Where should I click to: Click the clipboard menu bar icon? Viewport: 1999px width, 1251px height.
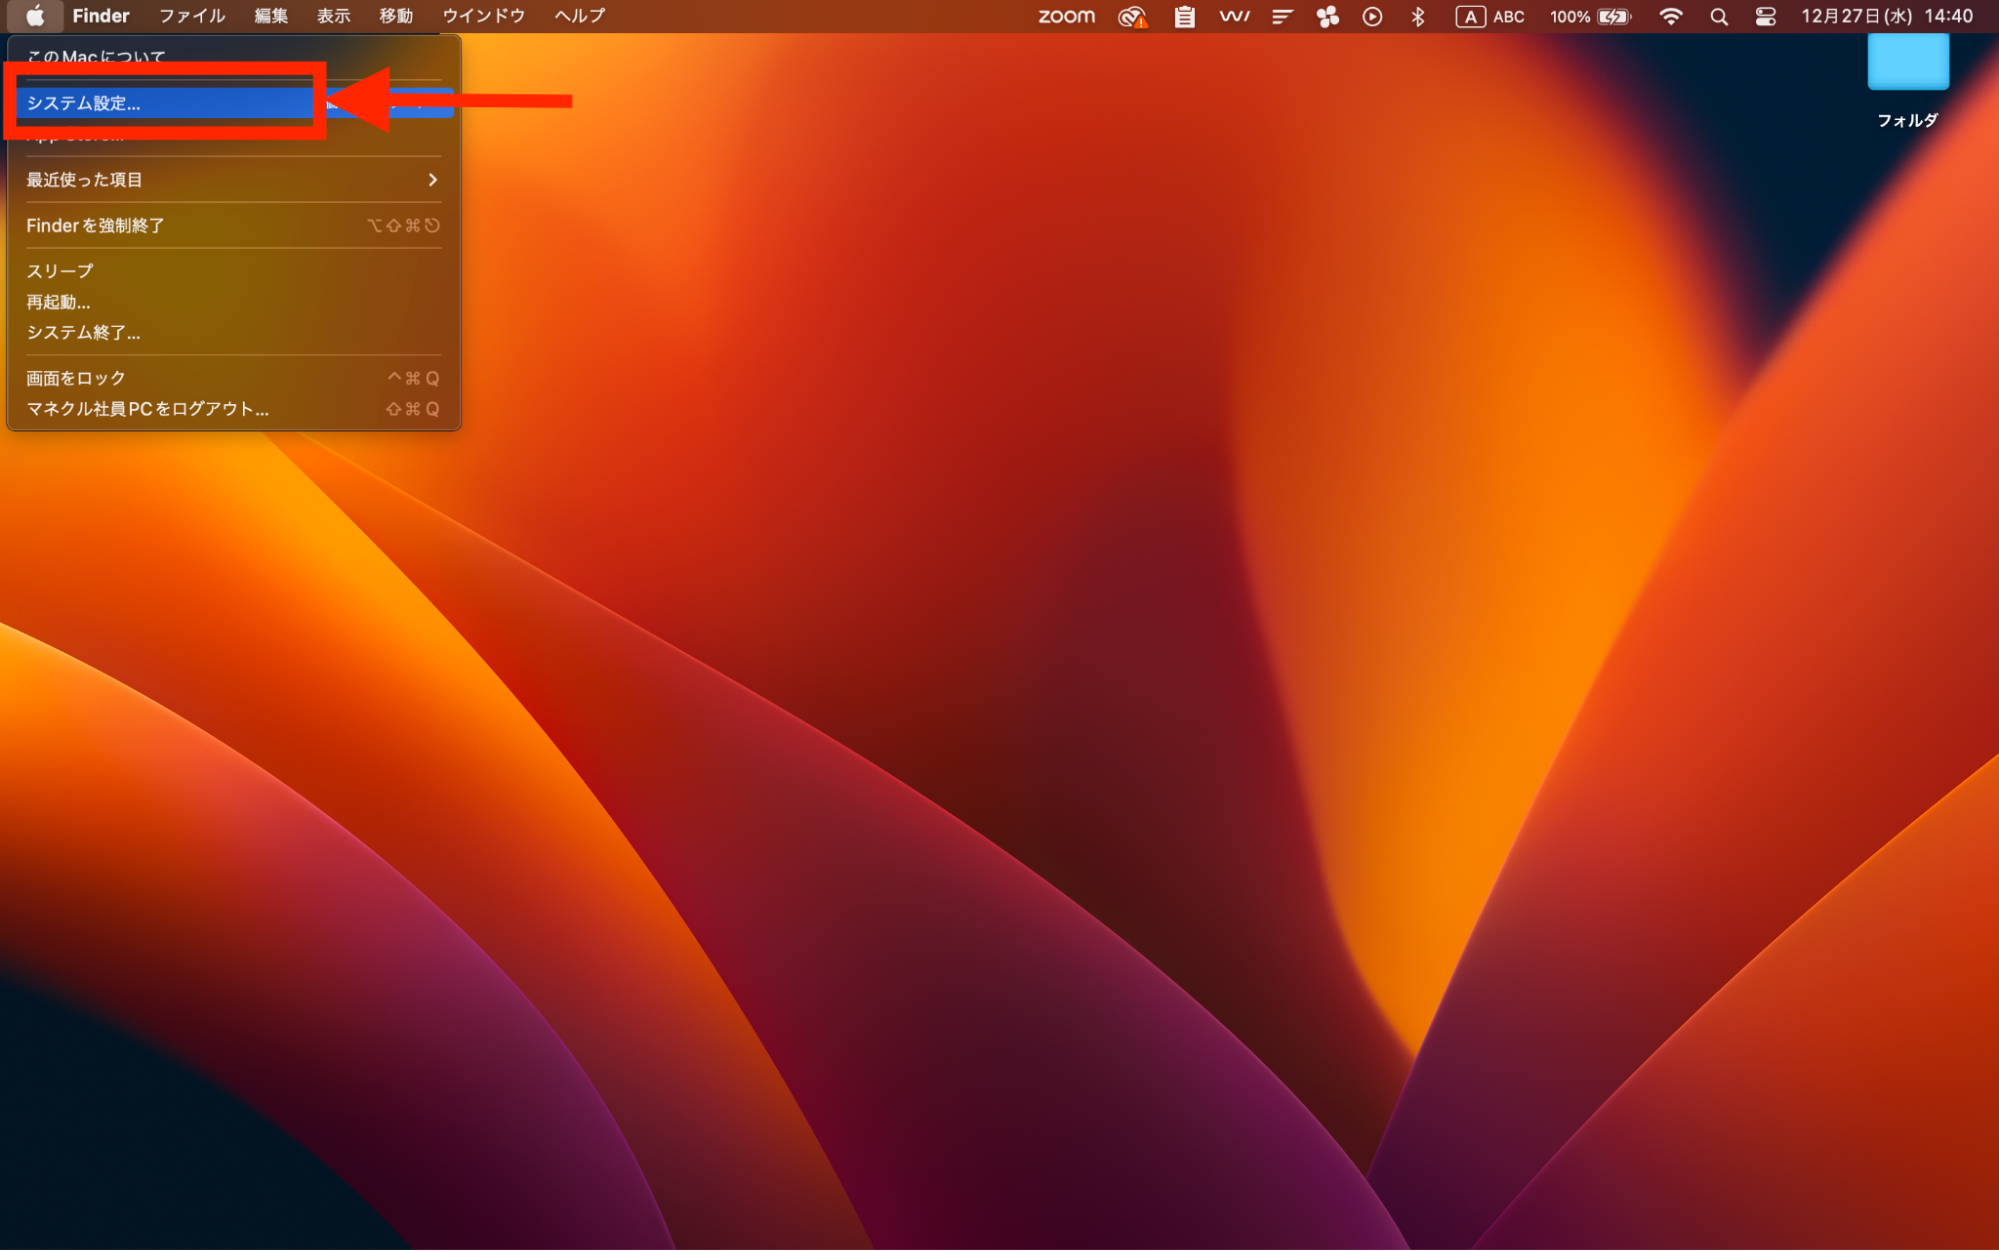pyautogui.click(x=1184, y=16)
